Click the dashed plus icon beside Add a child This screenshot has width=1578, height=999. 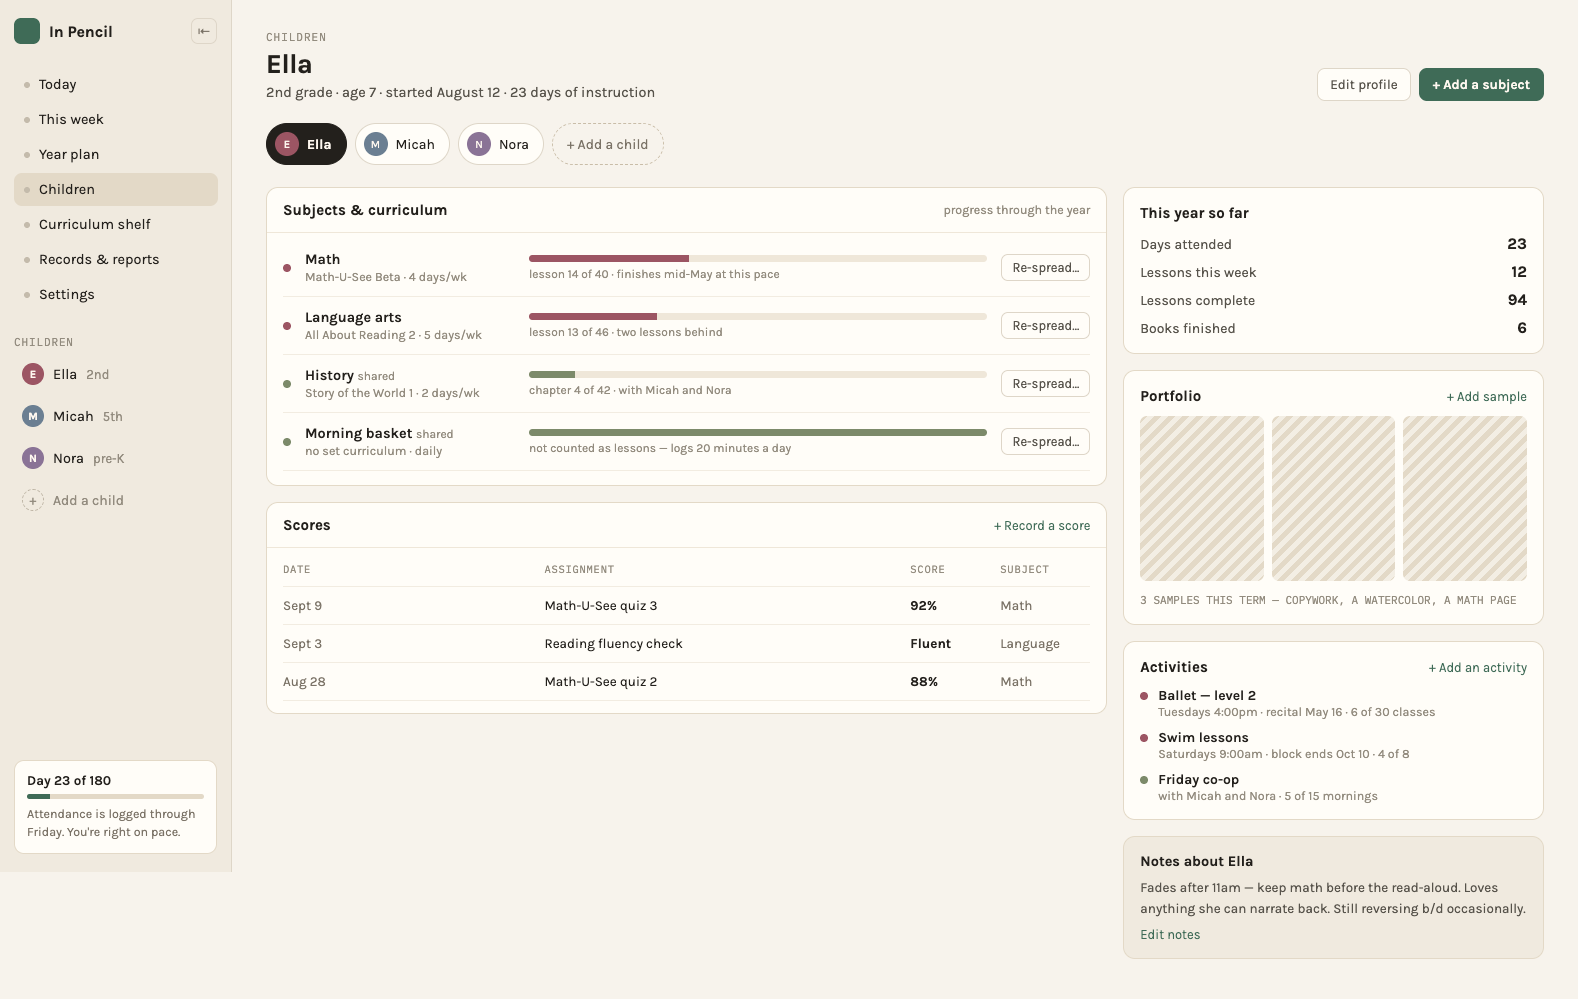click(33, 500)
